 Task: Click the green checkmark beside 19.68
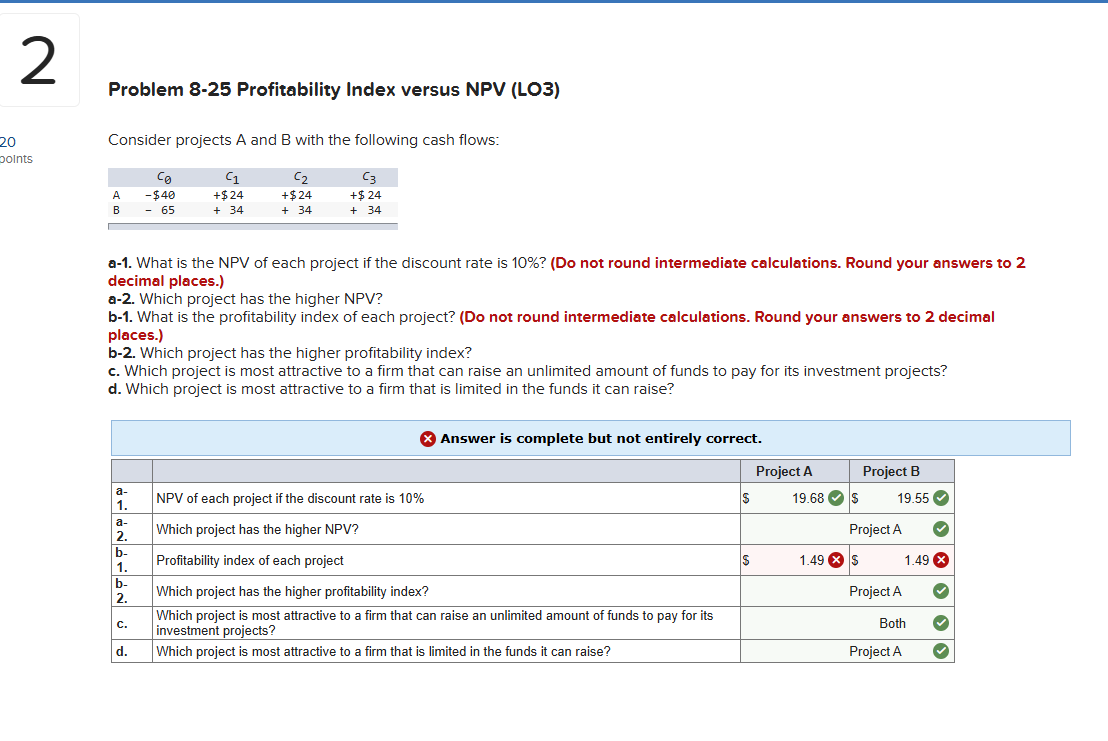(x=834, y=497)
